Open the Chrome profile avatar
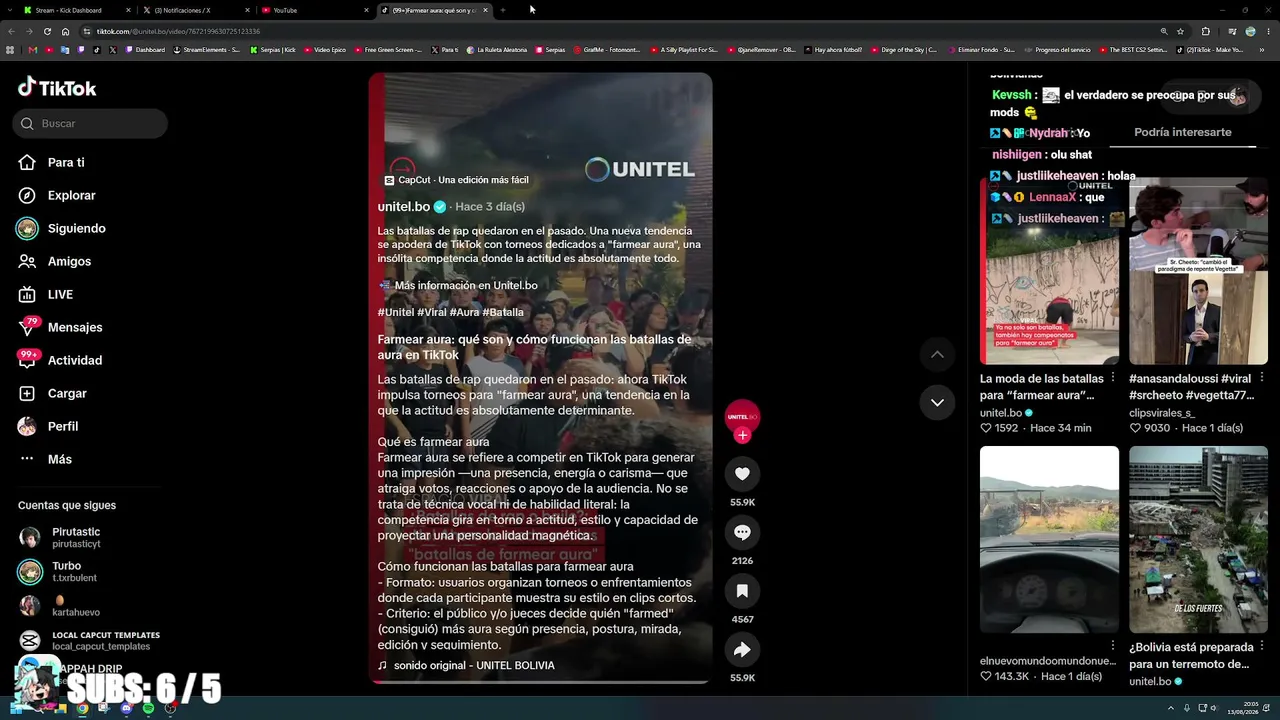The height and width of the screenshot is (720, 1280). (1250, 31)
